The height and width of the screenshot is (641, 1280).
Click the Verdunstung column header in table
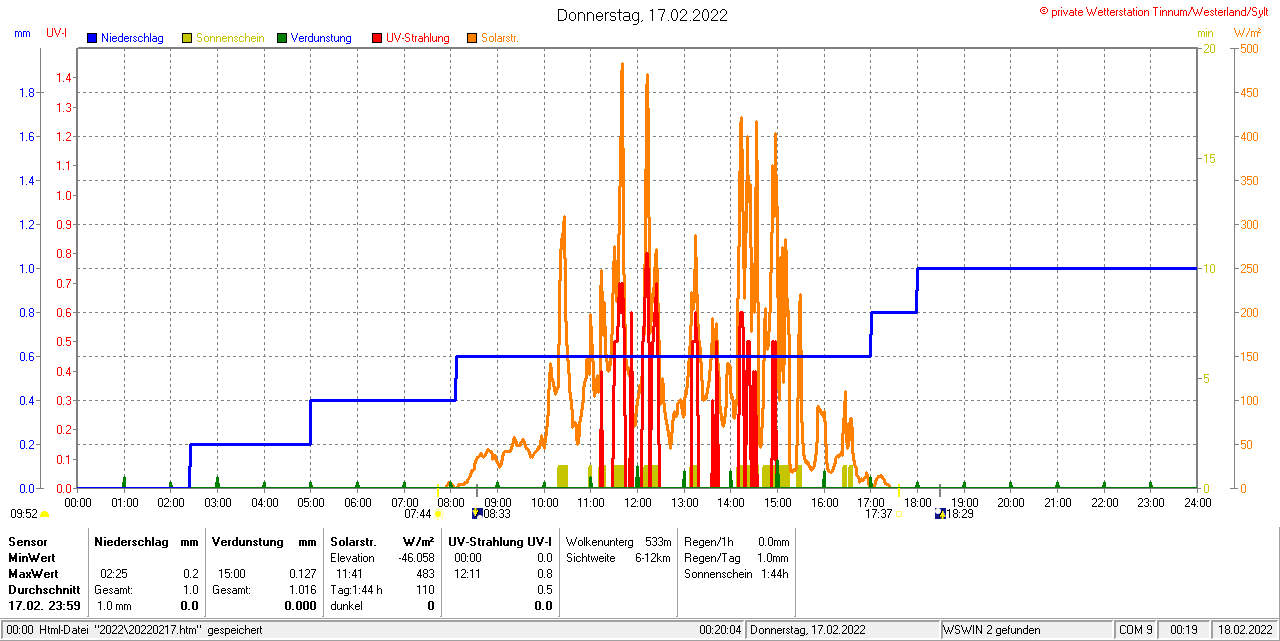pos(246,541)
